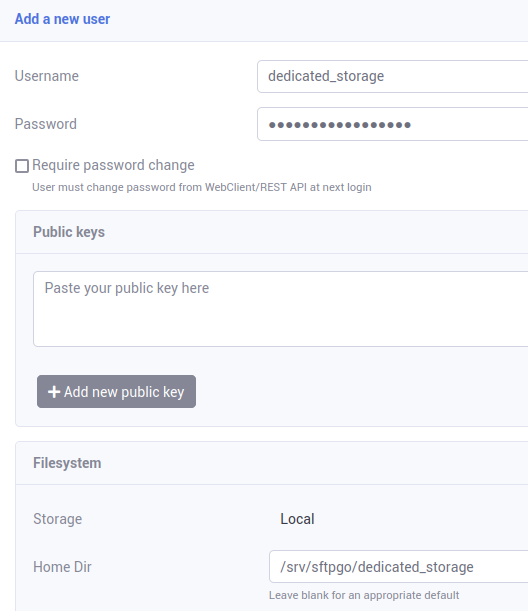528x611 pixels.
Task: Tick the Require password change checkbox
Action: point(22,166)
